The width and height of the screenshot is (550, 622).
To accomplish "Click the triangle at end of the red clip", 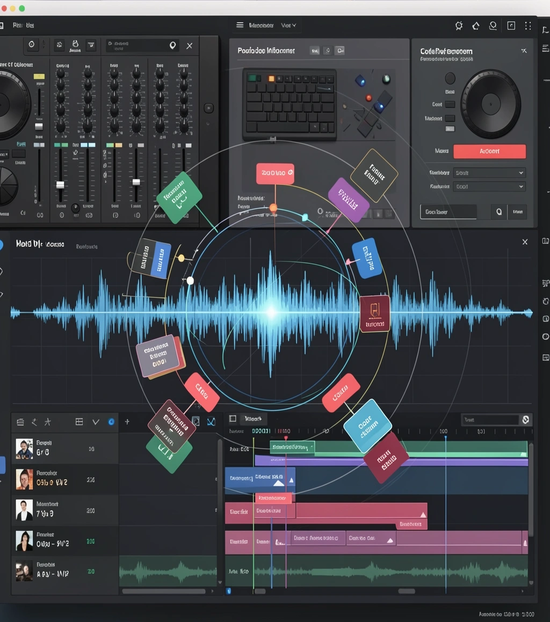I will tap(423, 515).
